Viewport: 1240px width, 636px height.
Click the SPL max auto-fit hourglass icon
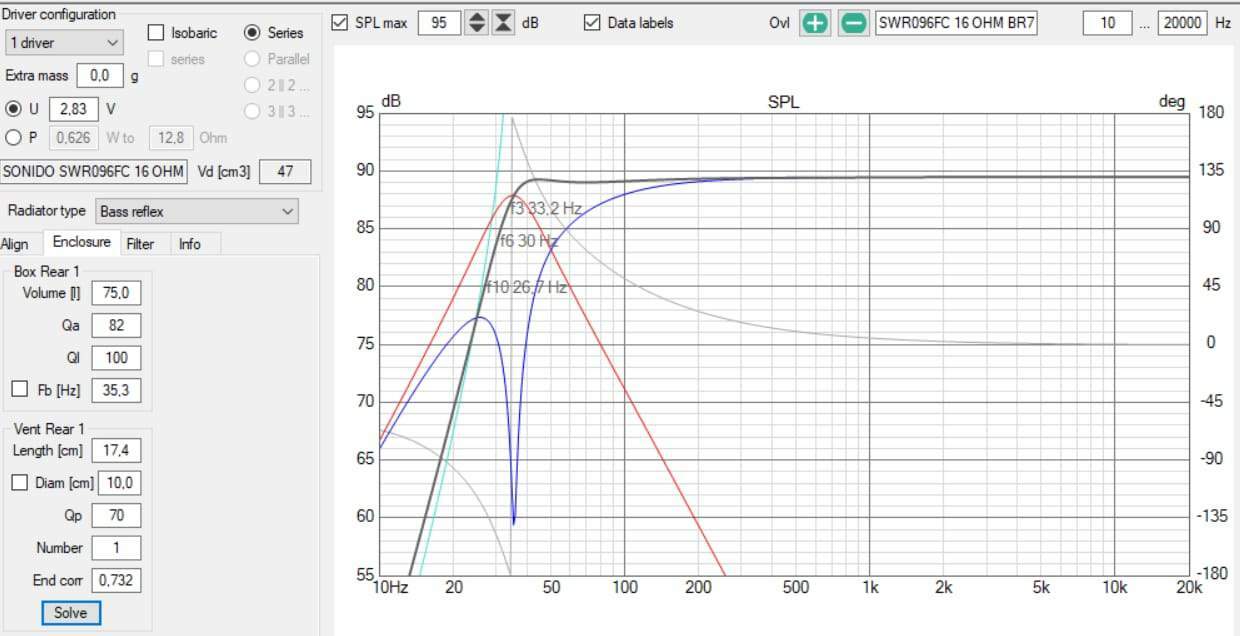point(504,23)
